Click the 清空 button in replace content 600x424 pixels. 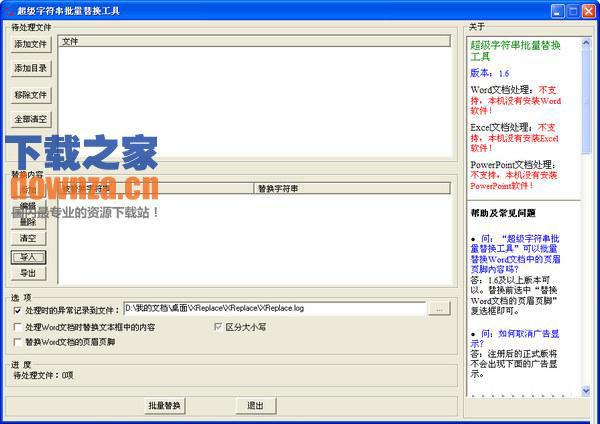28,238
